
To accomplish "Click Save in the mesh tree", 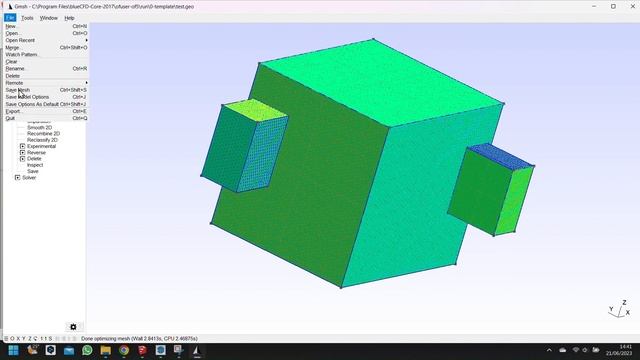I will (x=33, y=171).
